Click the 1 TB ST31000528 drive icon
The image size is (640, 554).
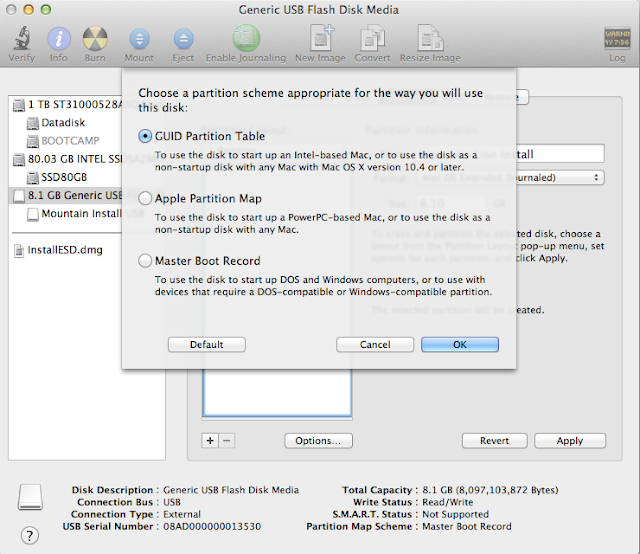(19, 105)
